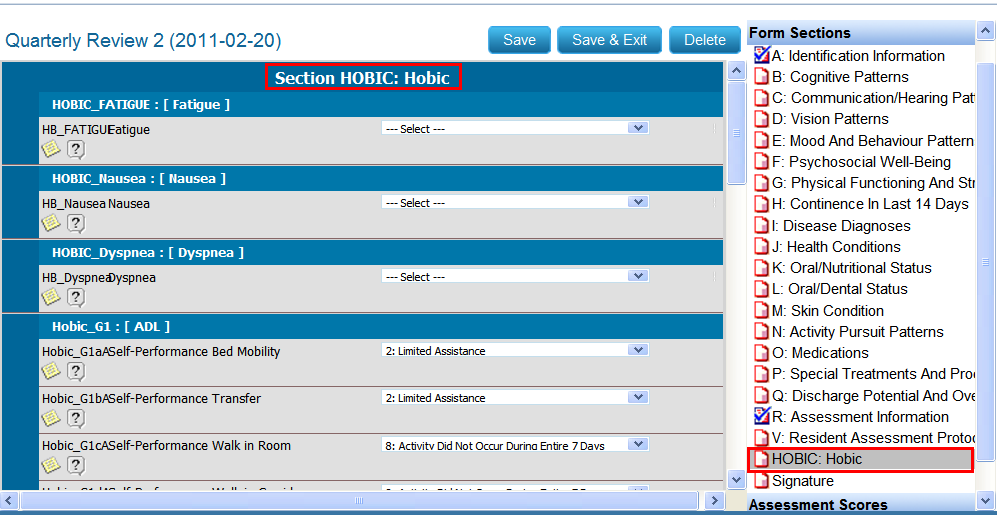Click the form's horizontal scrollbar right arrow
The image size is (997, 515).
[x=715, y=500]
